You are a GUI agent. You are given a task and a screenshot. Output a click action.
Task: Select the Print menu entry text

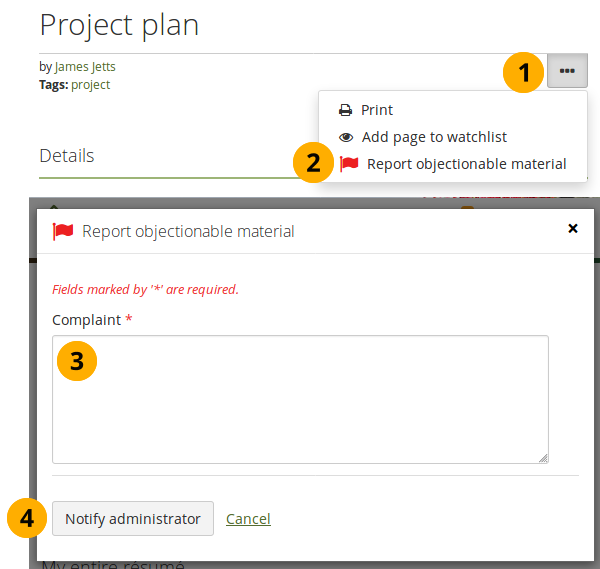click(x=377, y=110)
